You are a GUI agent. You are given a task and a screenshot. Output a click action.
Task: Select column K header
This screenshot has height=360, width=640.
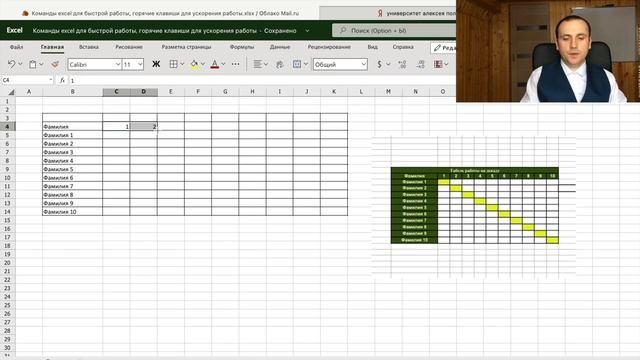334,92
